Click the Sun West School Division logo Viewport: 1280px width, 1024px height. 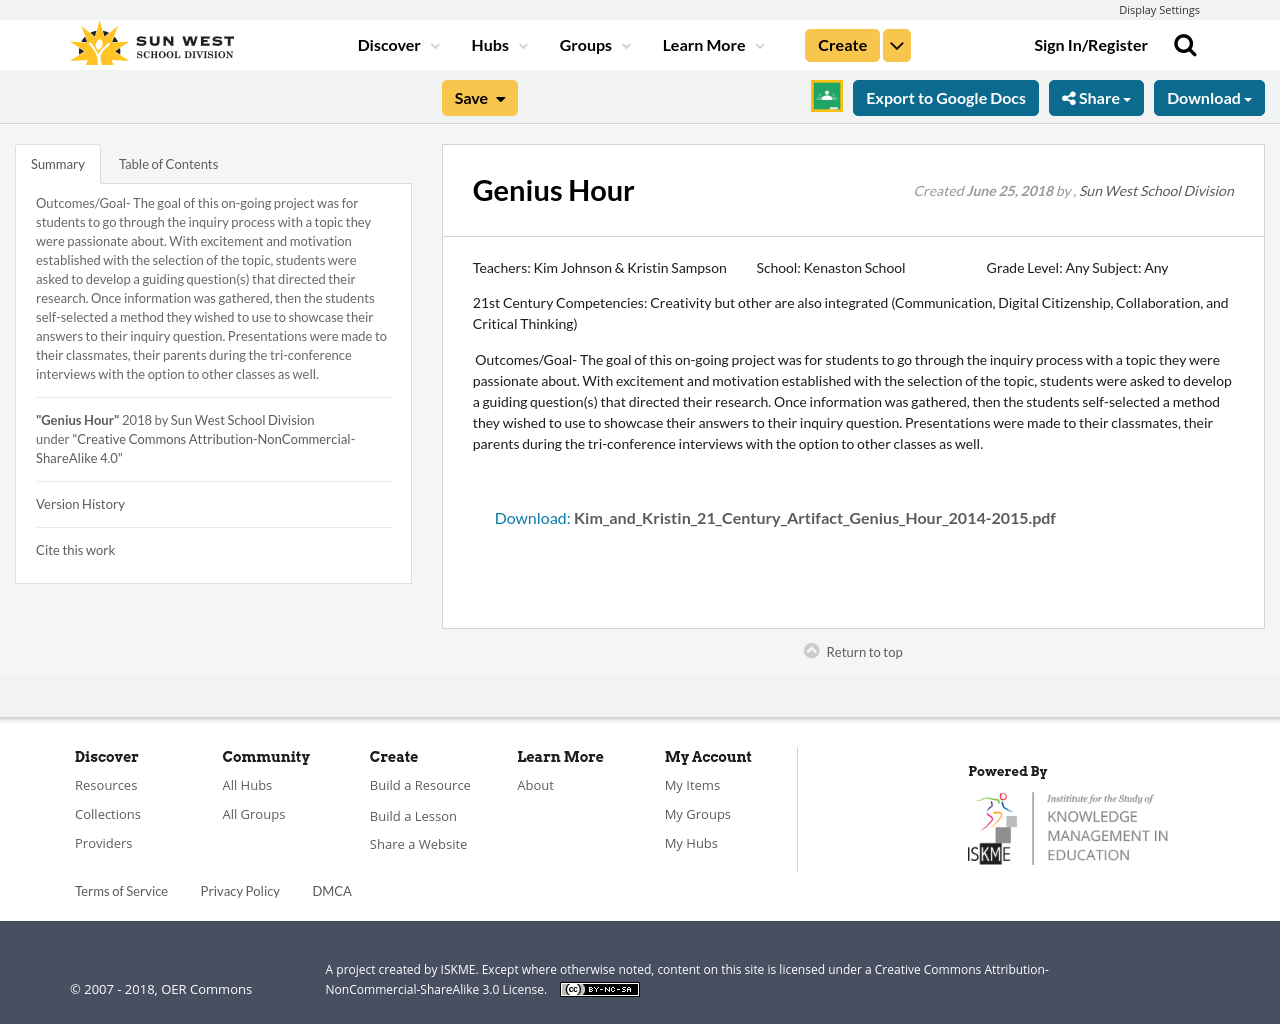pos(151,41)
